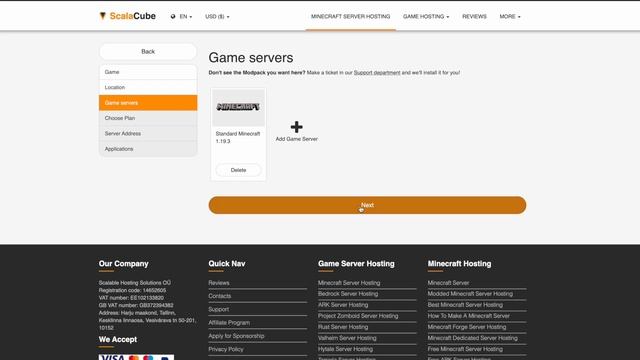Open the EN language dropdown
The width and height of the screenshot is (640, 360).
(186, 16)
